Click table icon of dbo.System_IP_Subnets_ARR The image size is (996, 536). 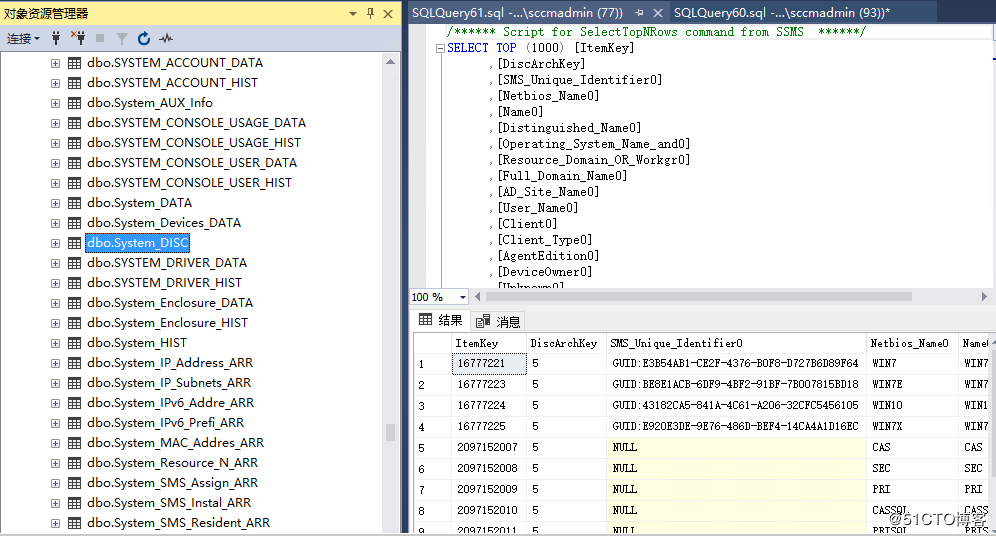[74, 383]
